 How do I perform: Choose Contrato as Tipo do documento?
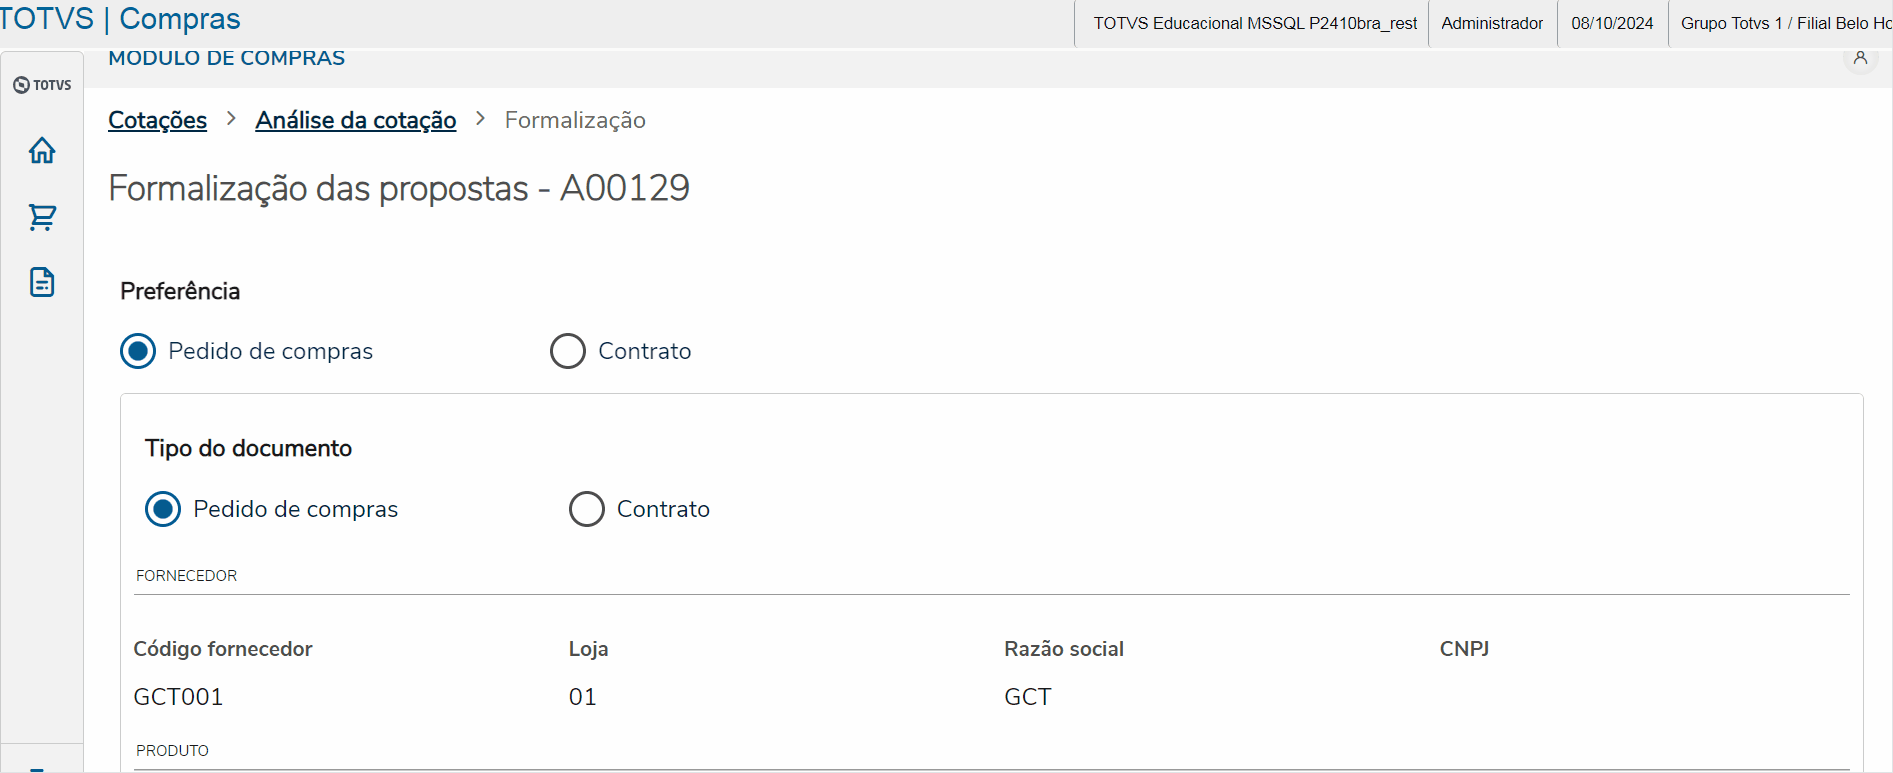coord(587,509)
